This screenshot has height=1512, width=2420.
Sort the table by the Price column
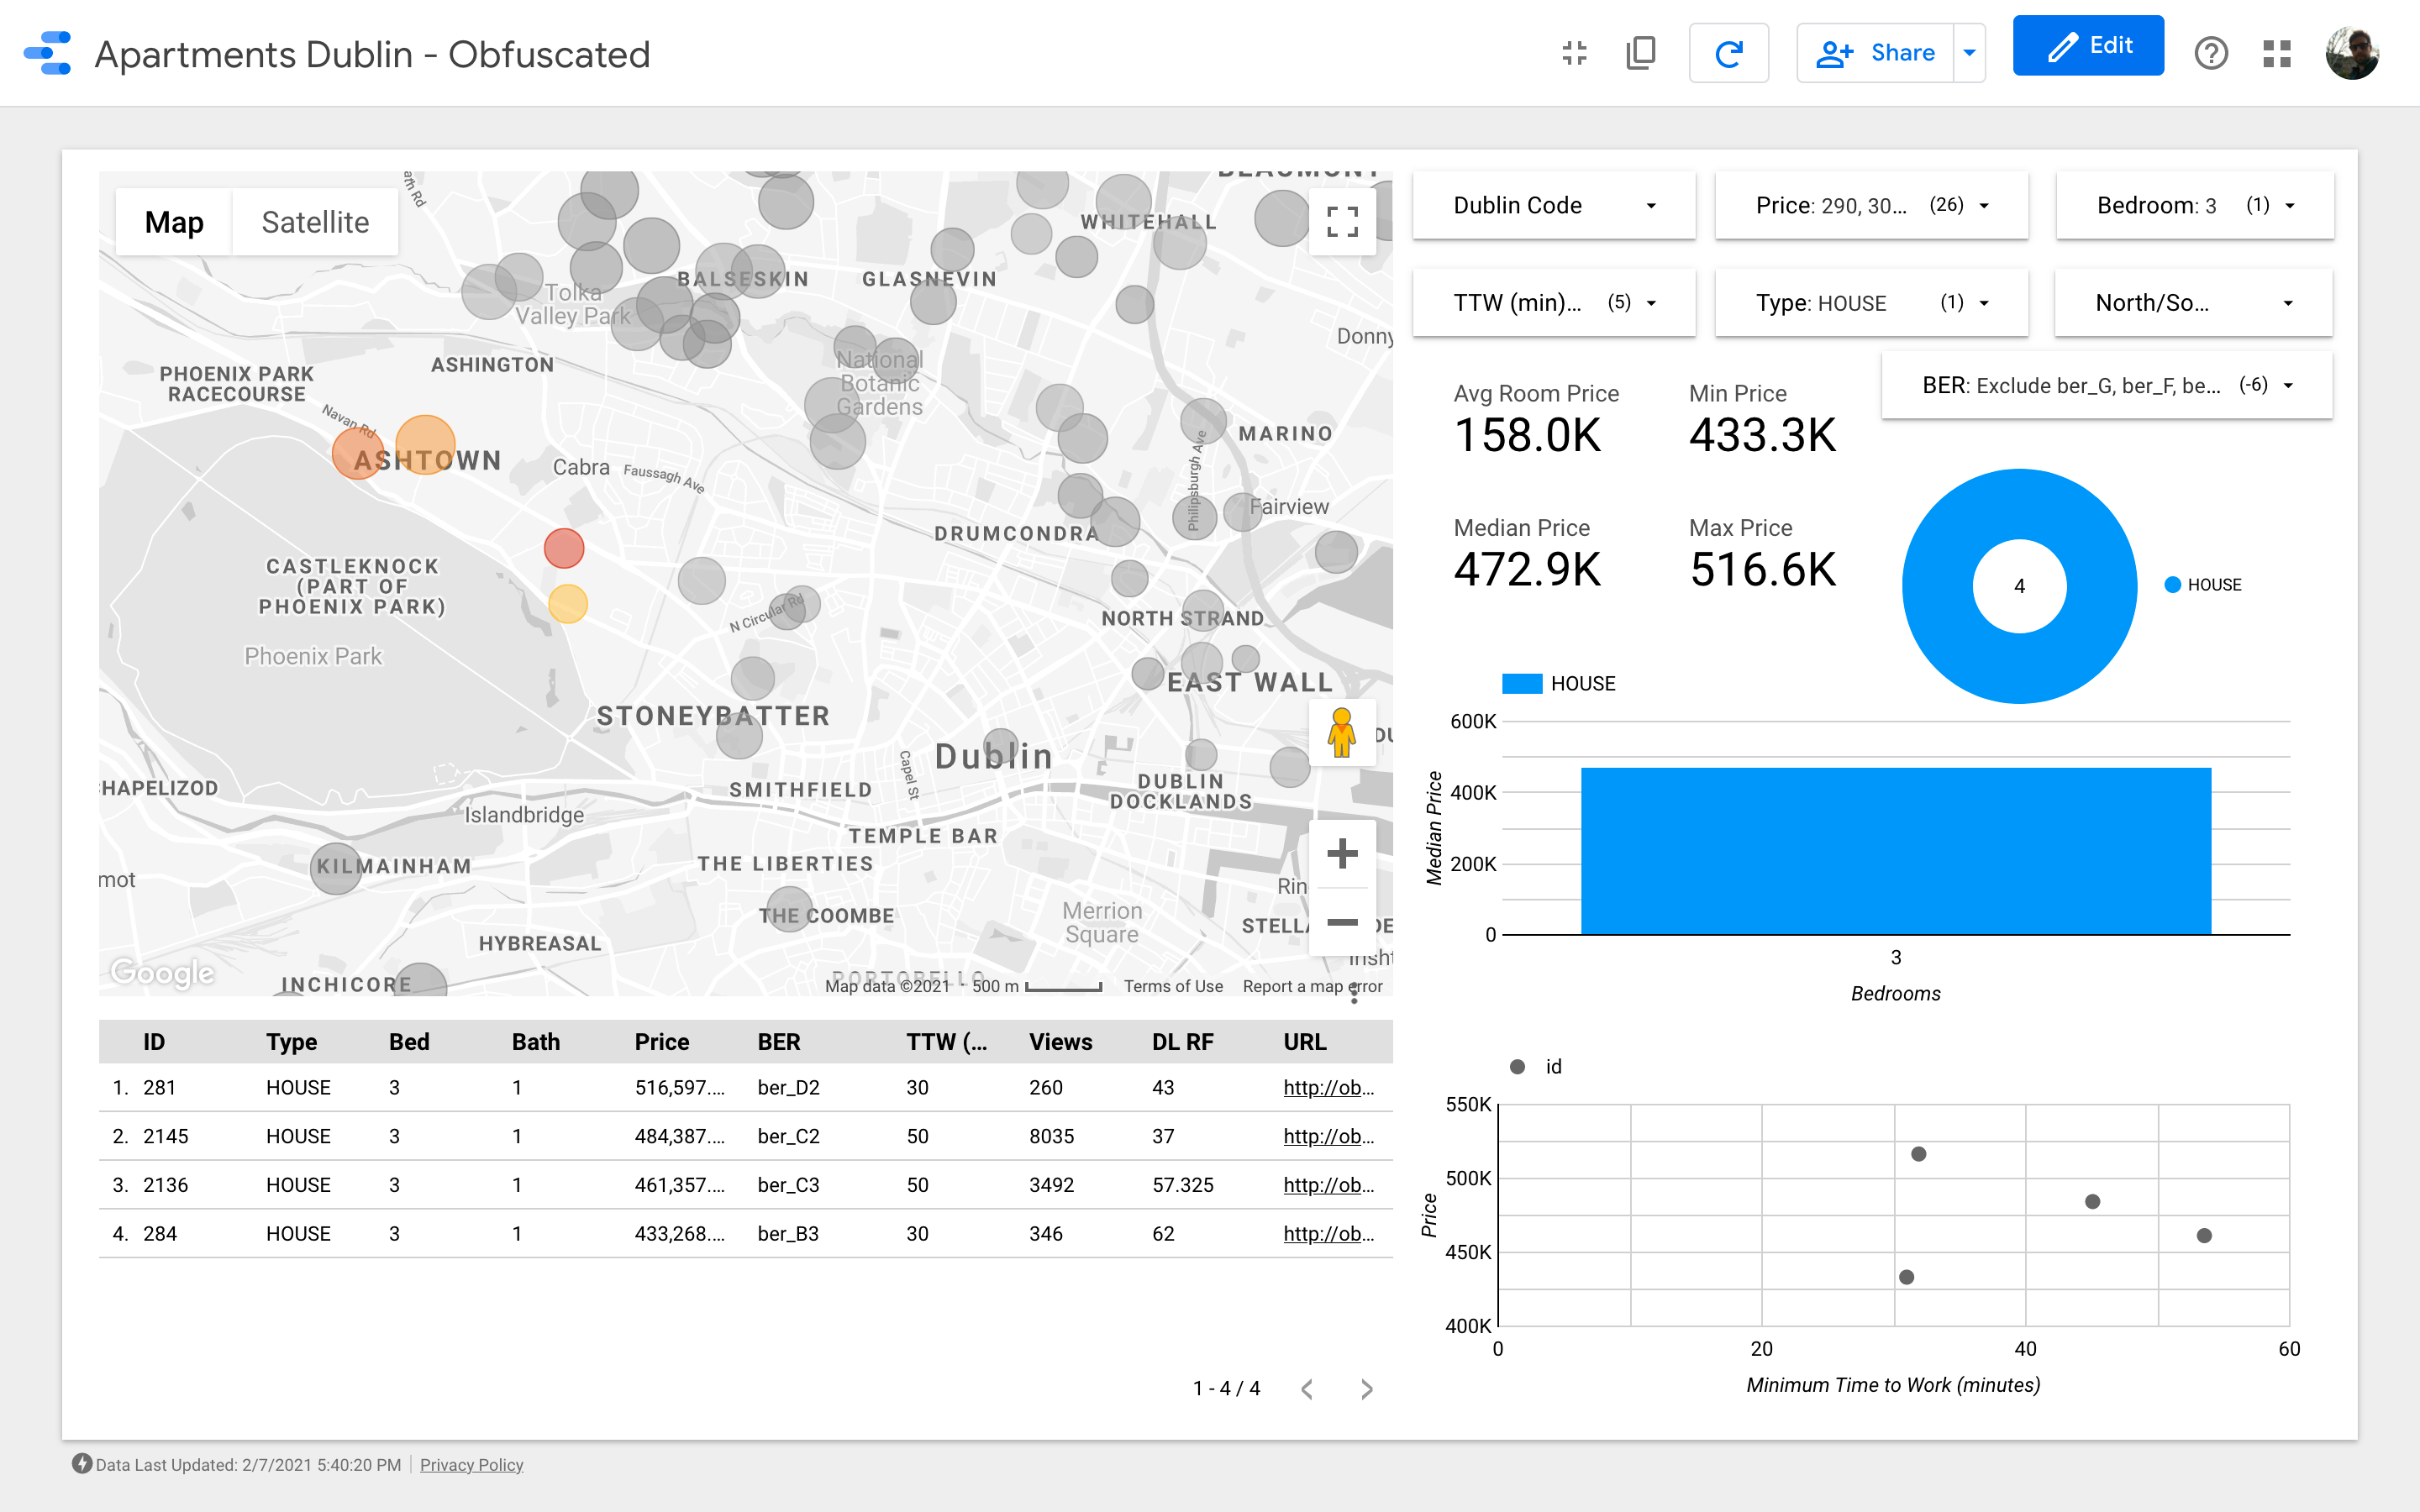click(x=662, y=1042)
